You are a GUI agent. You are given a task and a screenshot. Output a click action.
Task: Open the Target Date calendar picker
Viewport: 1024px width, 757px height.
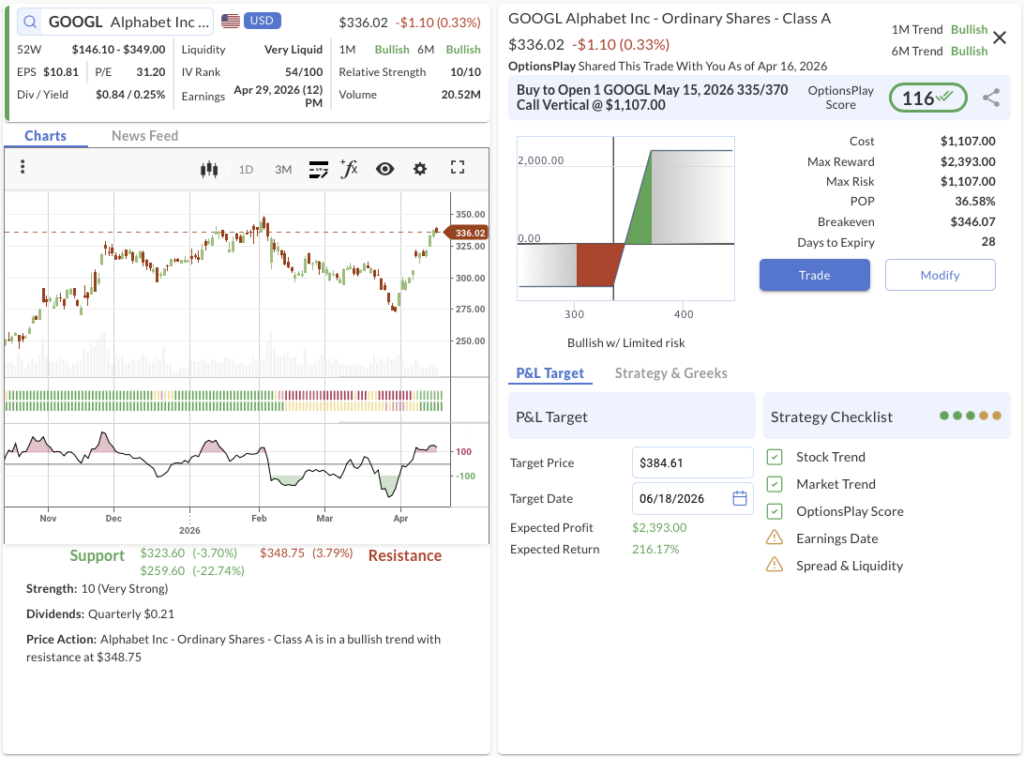click(x=740, y=498)
